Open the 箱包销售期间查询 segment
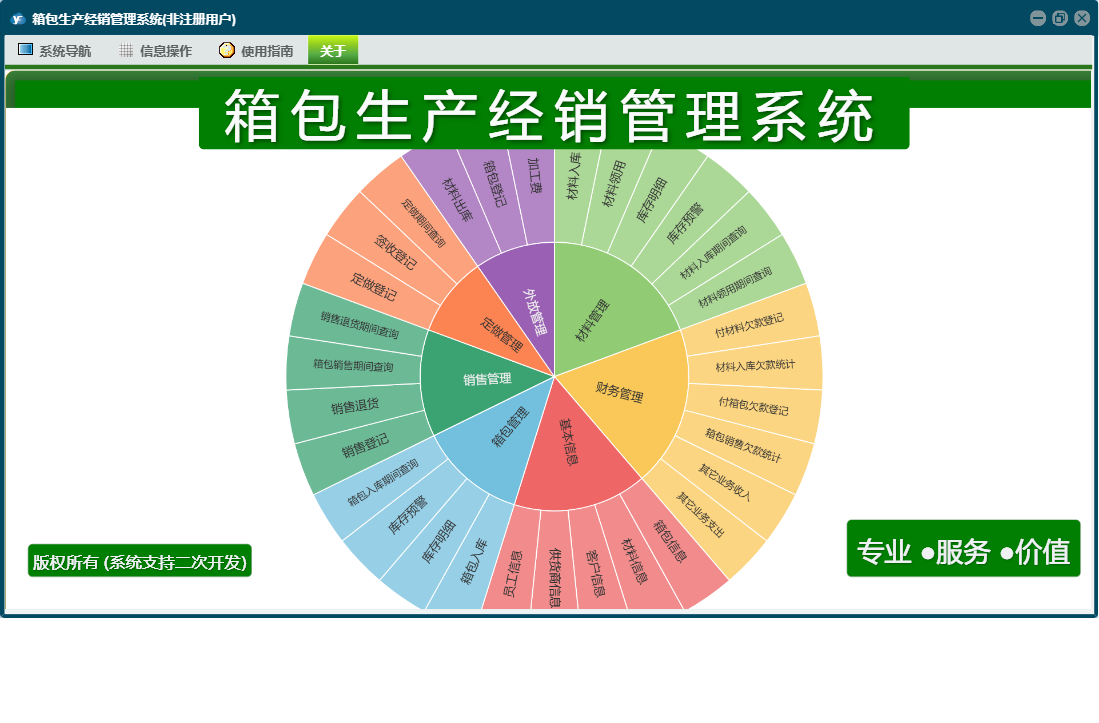This screenshot has width=1099, height=723. pyautogui.click(x=353, y=365)
